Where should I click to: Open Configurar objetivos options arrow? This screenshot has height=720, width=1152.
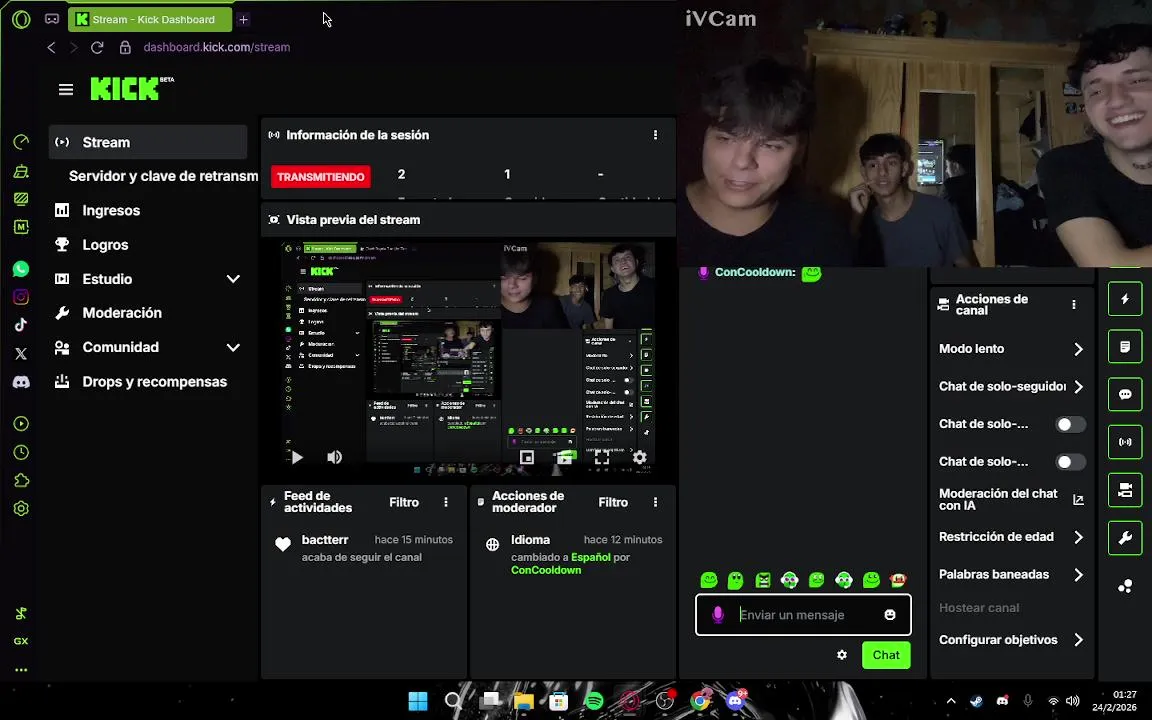click(x=1078, y=640)
